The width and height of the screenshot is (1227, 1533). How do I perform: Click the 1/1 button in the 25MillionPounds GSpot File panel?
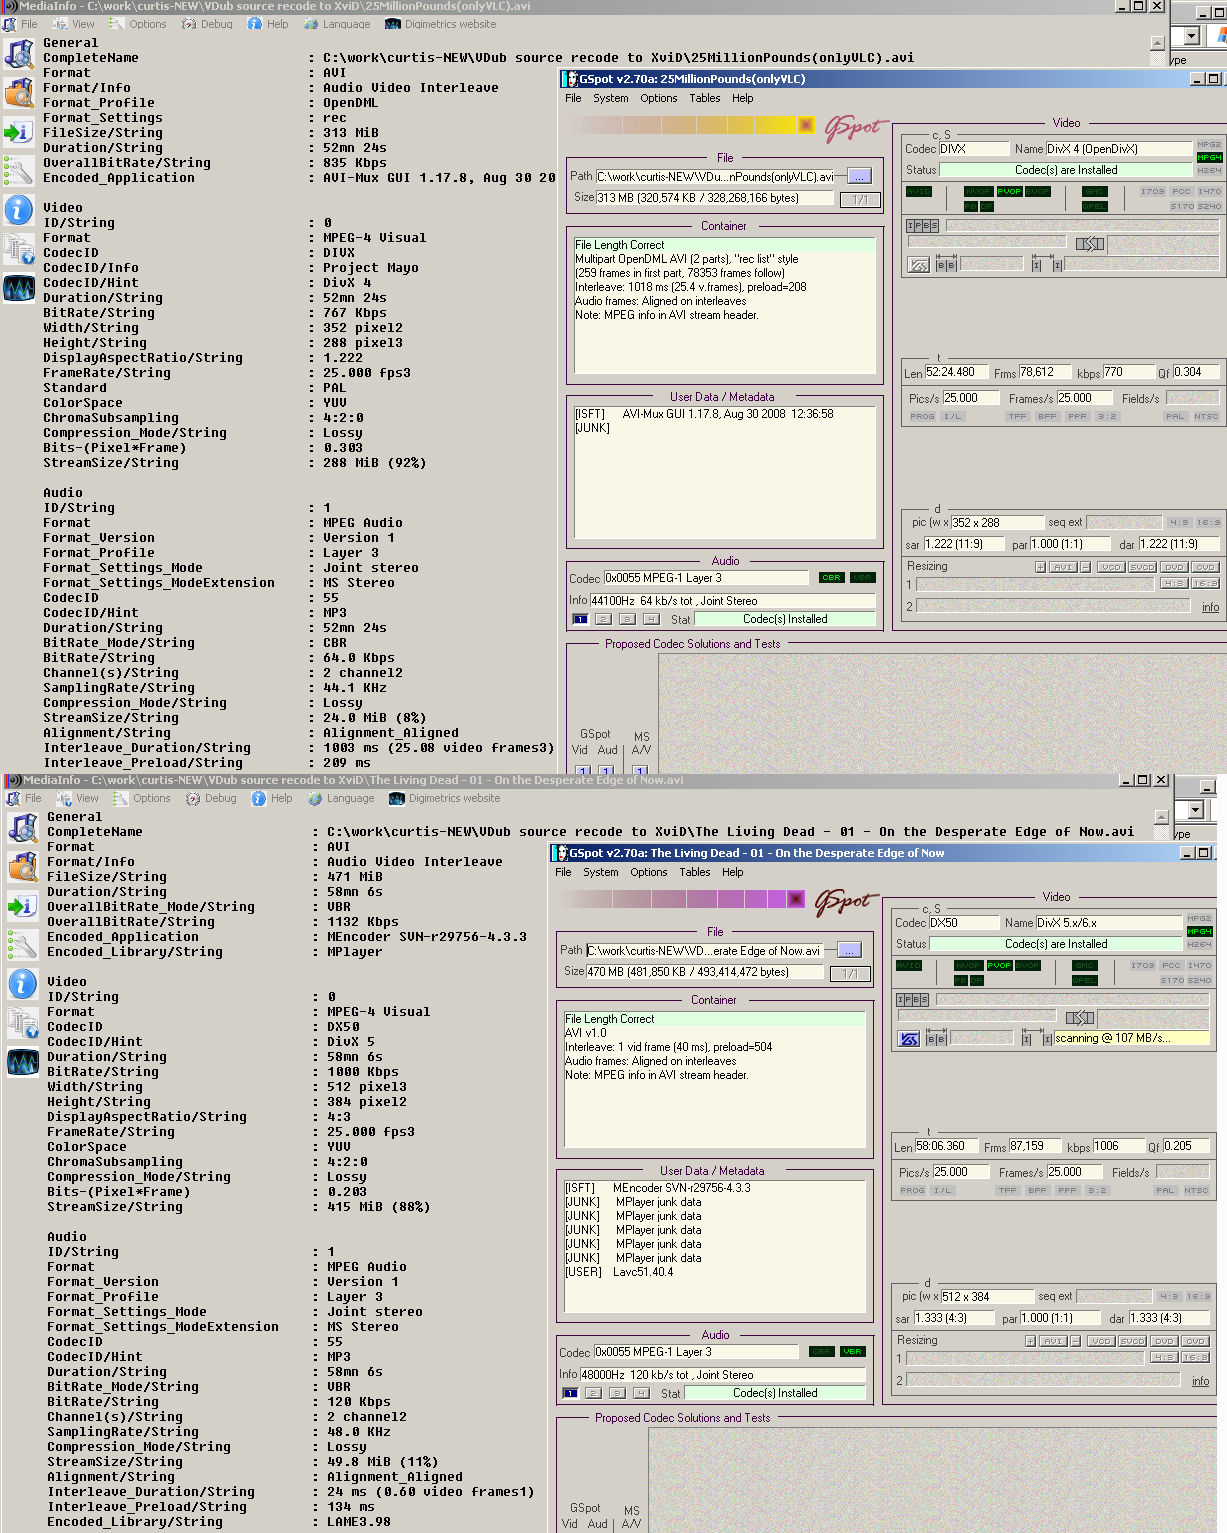pyautogui.click(x=860, y=200)
